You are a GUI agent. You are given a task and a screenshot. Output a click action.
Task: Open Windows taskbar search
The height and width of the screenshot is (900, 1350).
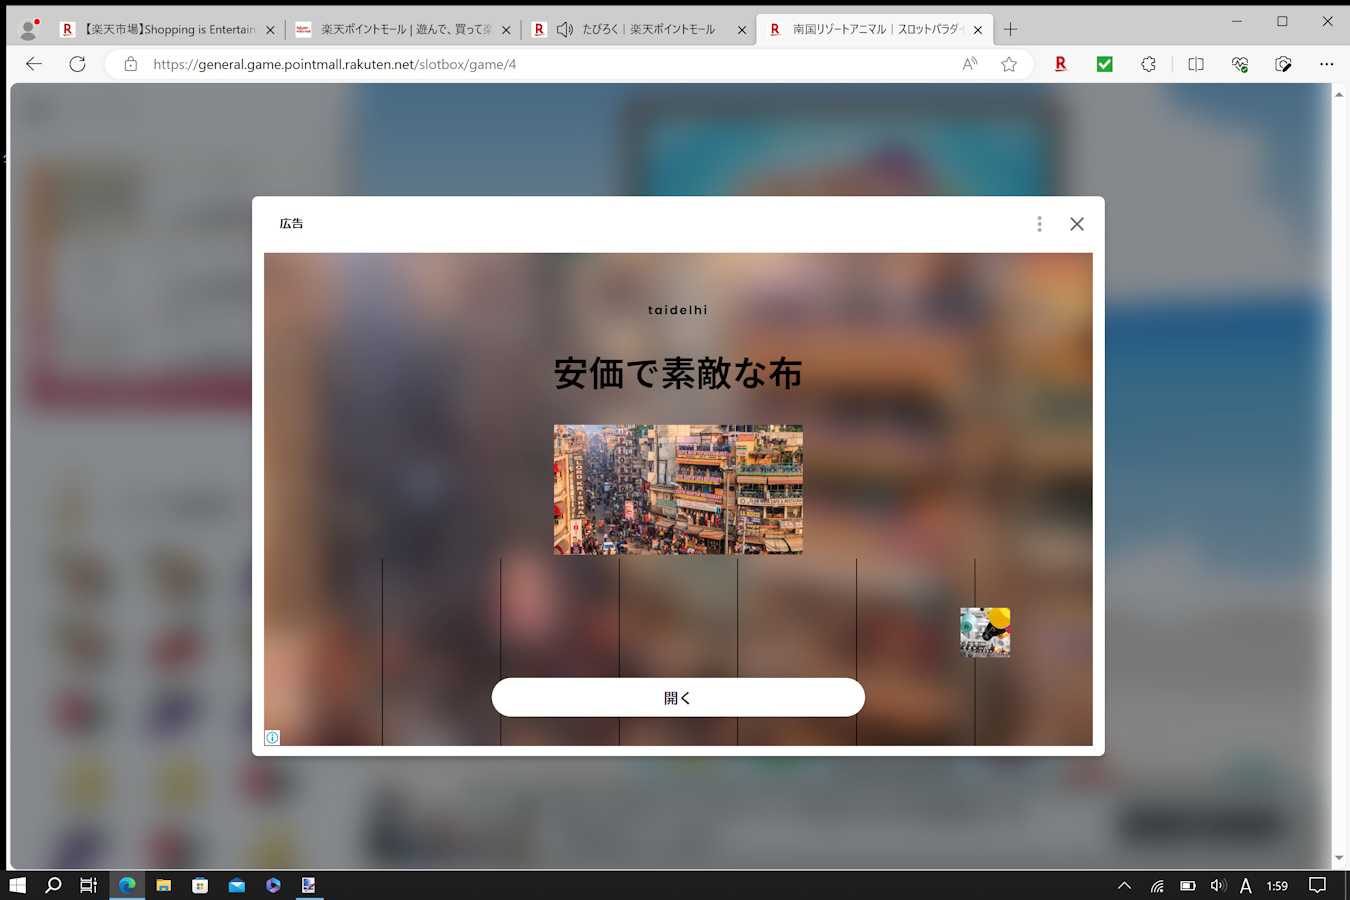pyautogui.click(x=54, y=885)
